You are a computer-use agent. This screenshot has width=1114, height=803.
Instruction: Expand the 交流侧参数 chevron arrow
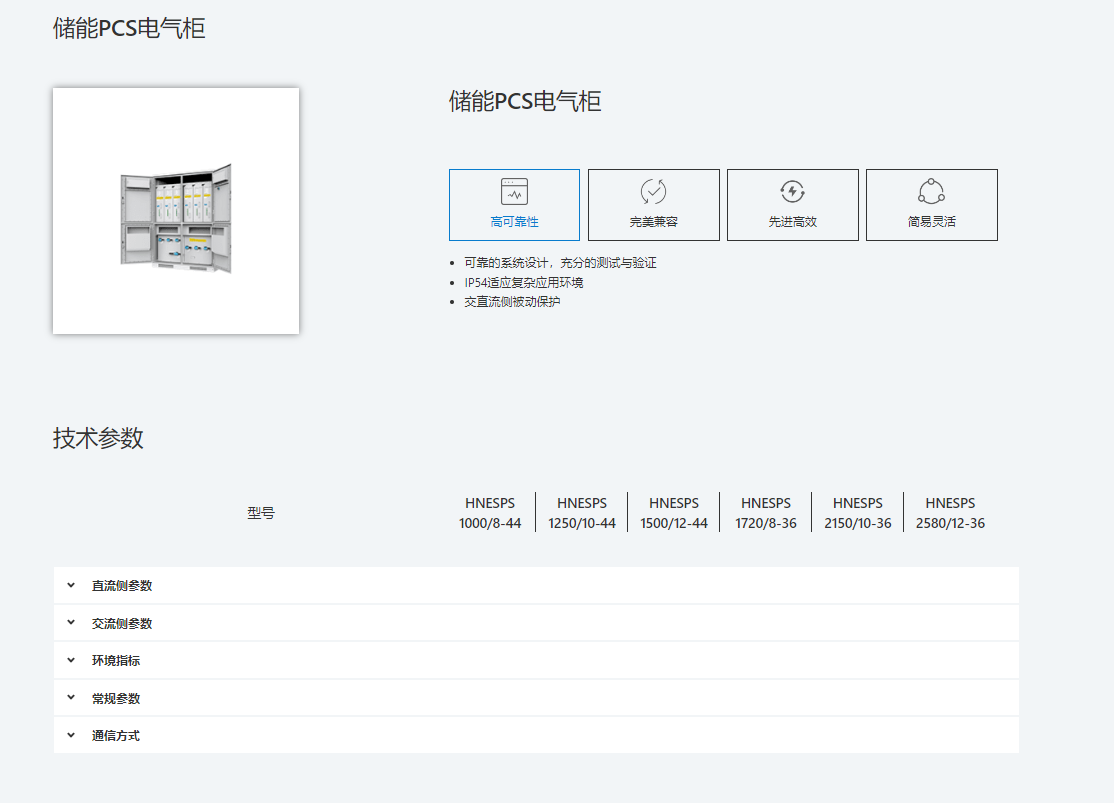tap(71, 622)
